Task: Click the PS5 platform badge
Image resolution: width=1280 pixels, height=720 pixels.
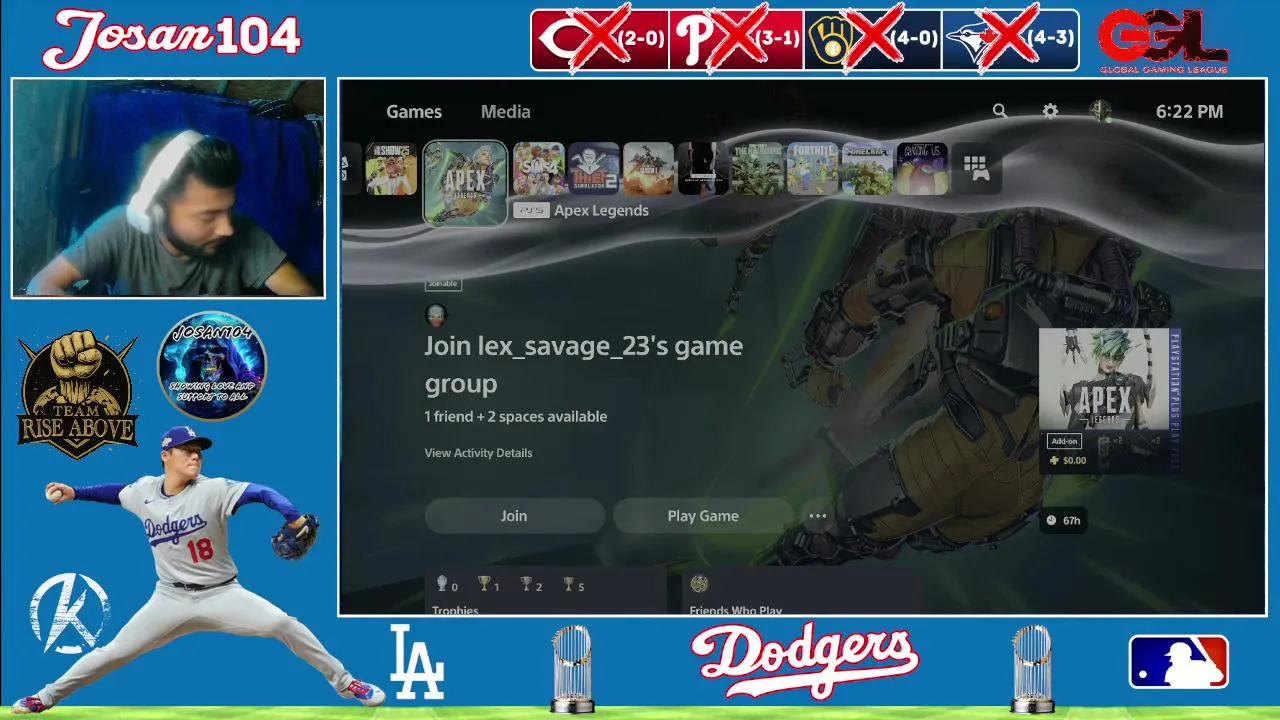Action: click(531, 210)
